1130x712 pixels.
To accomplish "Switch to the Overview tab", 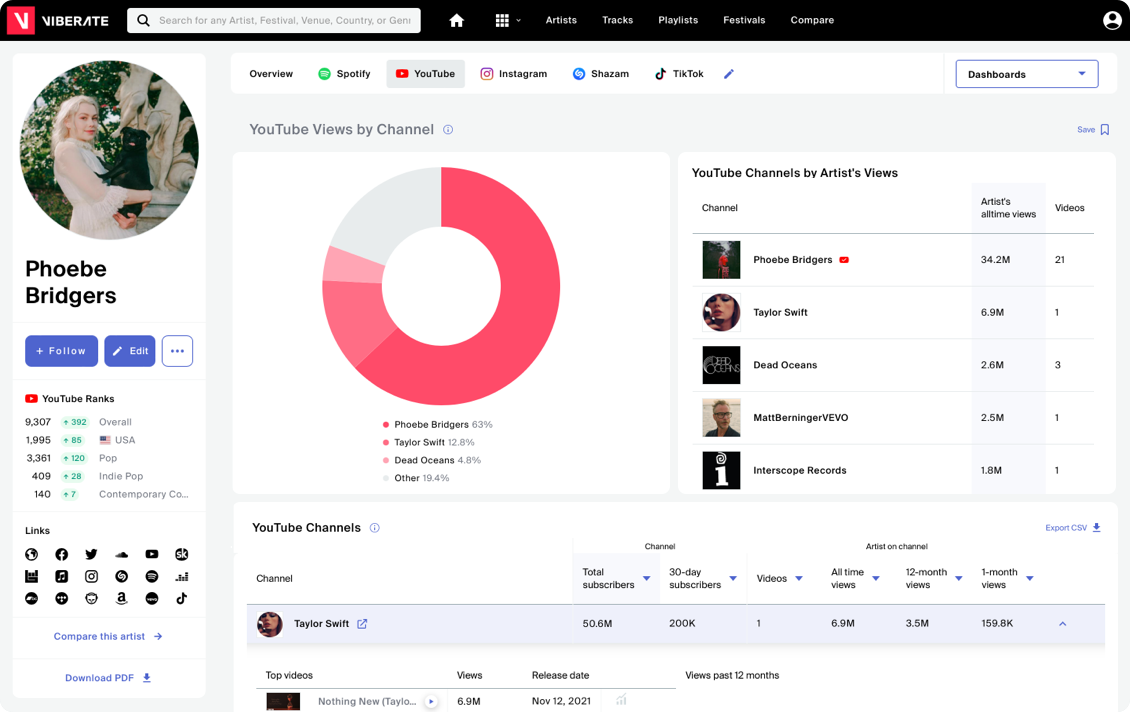I will [271, 74].
